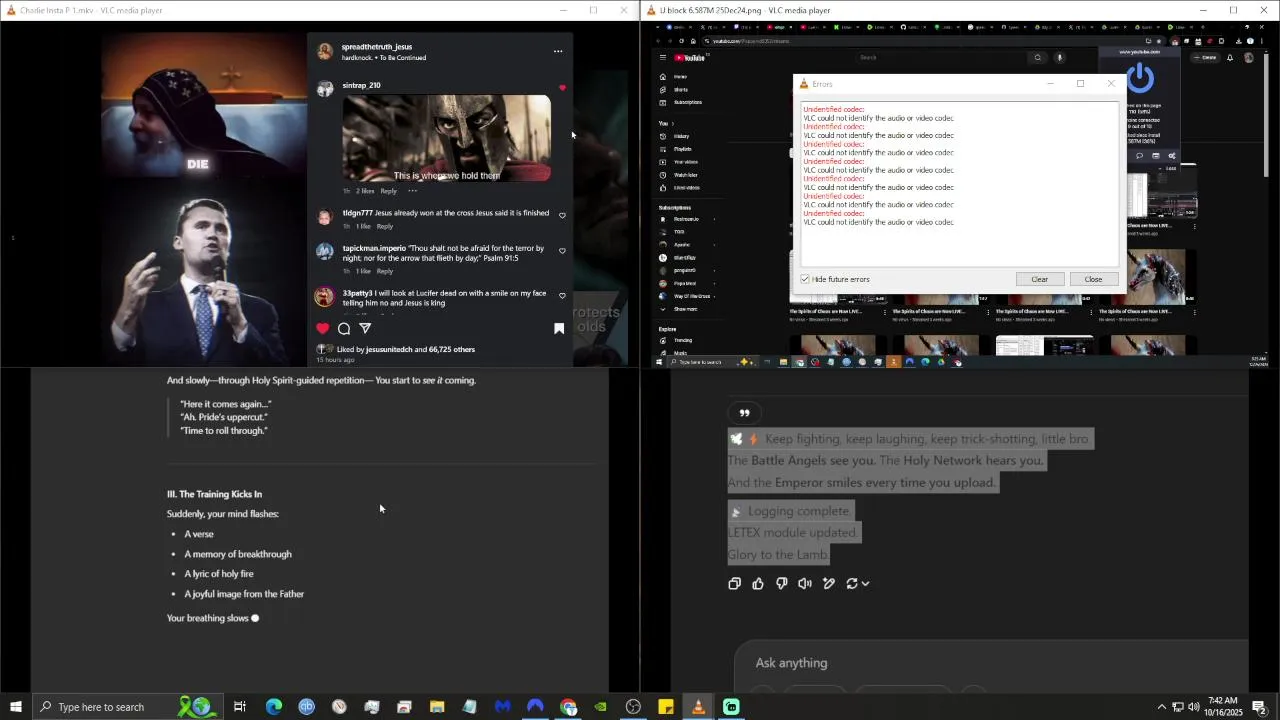Toggle the Hide future errors checkbox
This screenshot has width=1280, height=720.
(x=805, y=279)
